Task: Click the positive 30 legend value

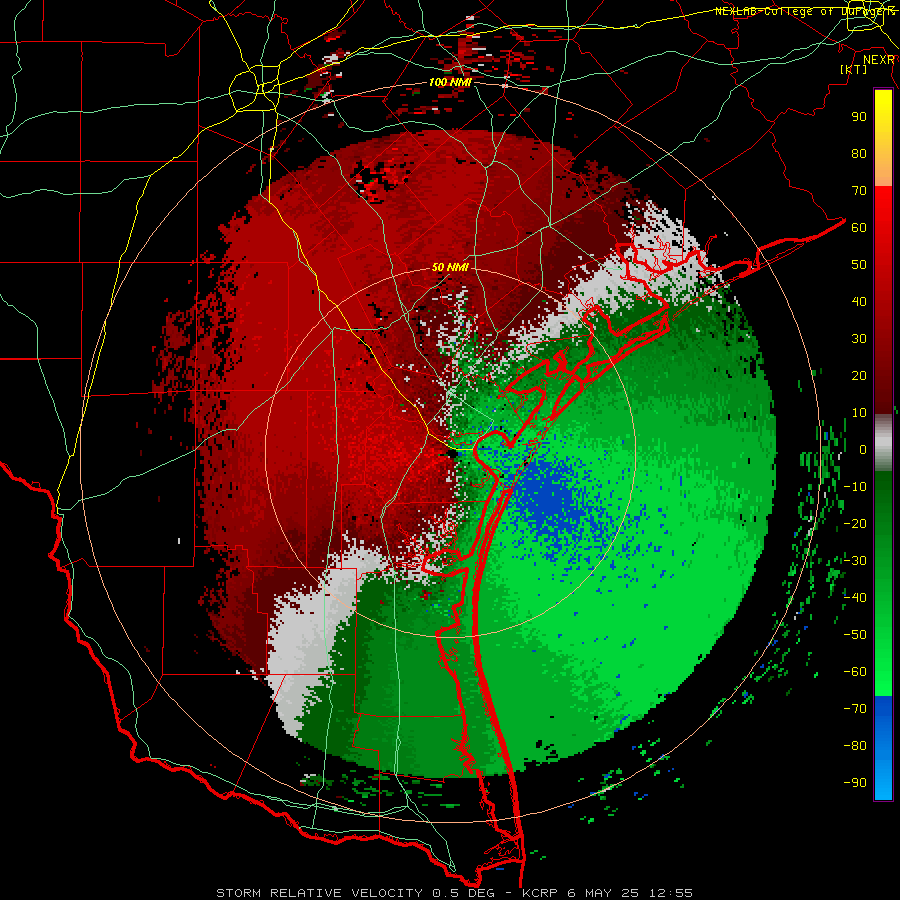Action: tap(859, 339)
